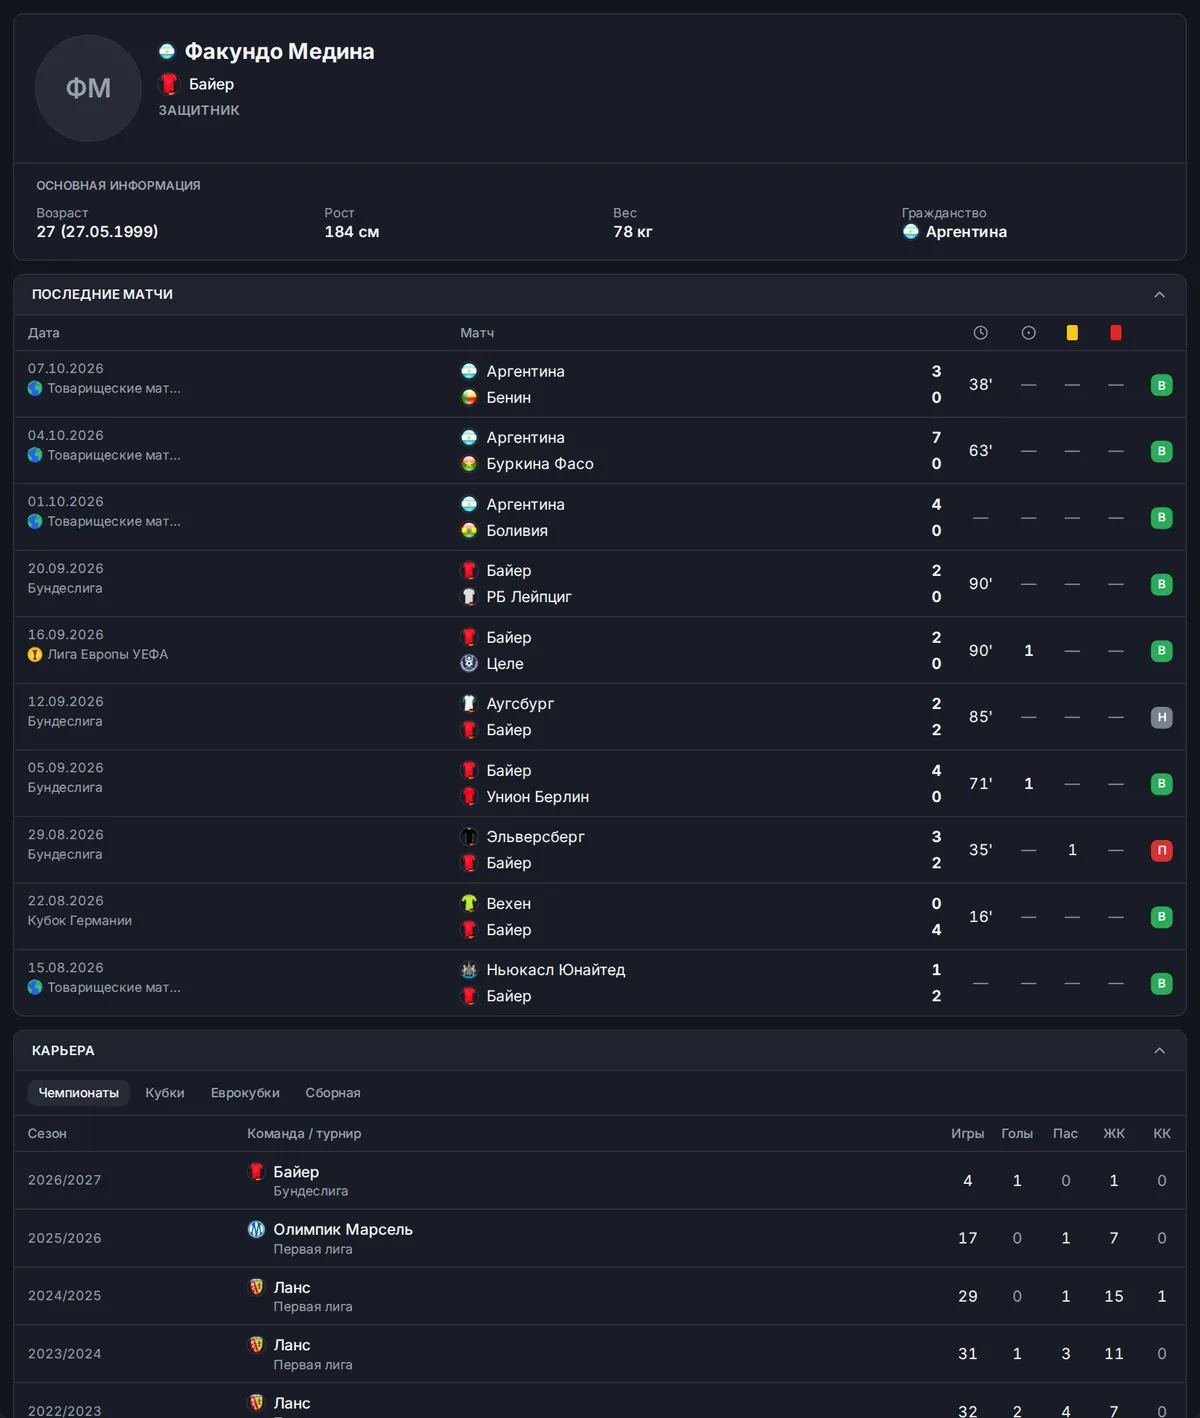Show the Сборная tab

(x=333, y=1093)
